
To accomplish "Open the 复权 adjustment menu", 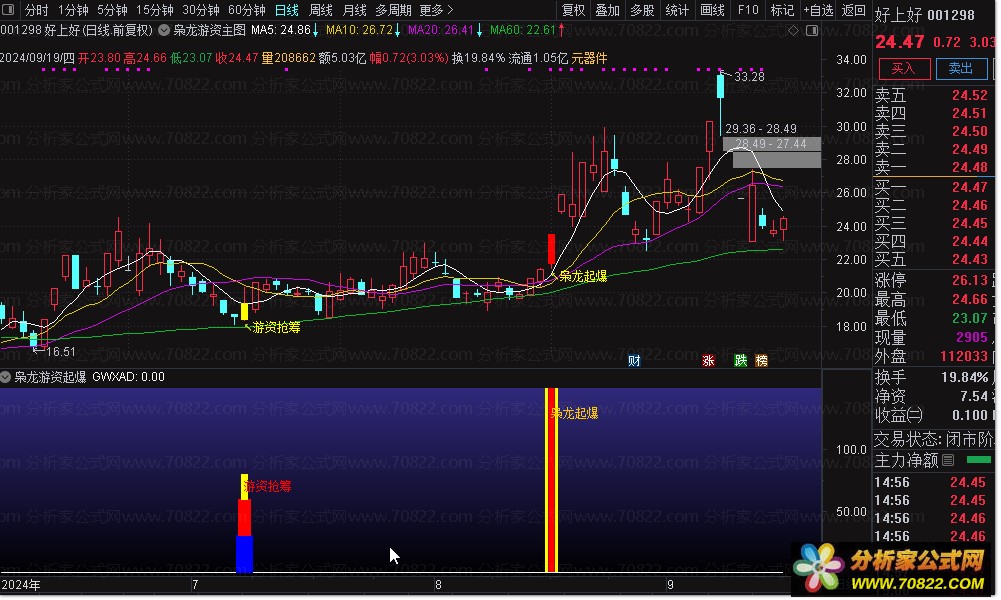I will point(573,10).
